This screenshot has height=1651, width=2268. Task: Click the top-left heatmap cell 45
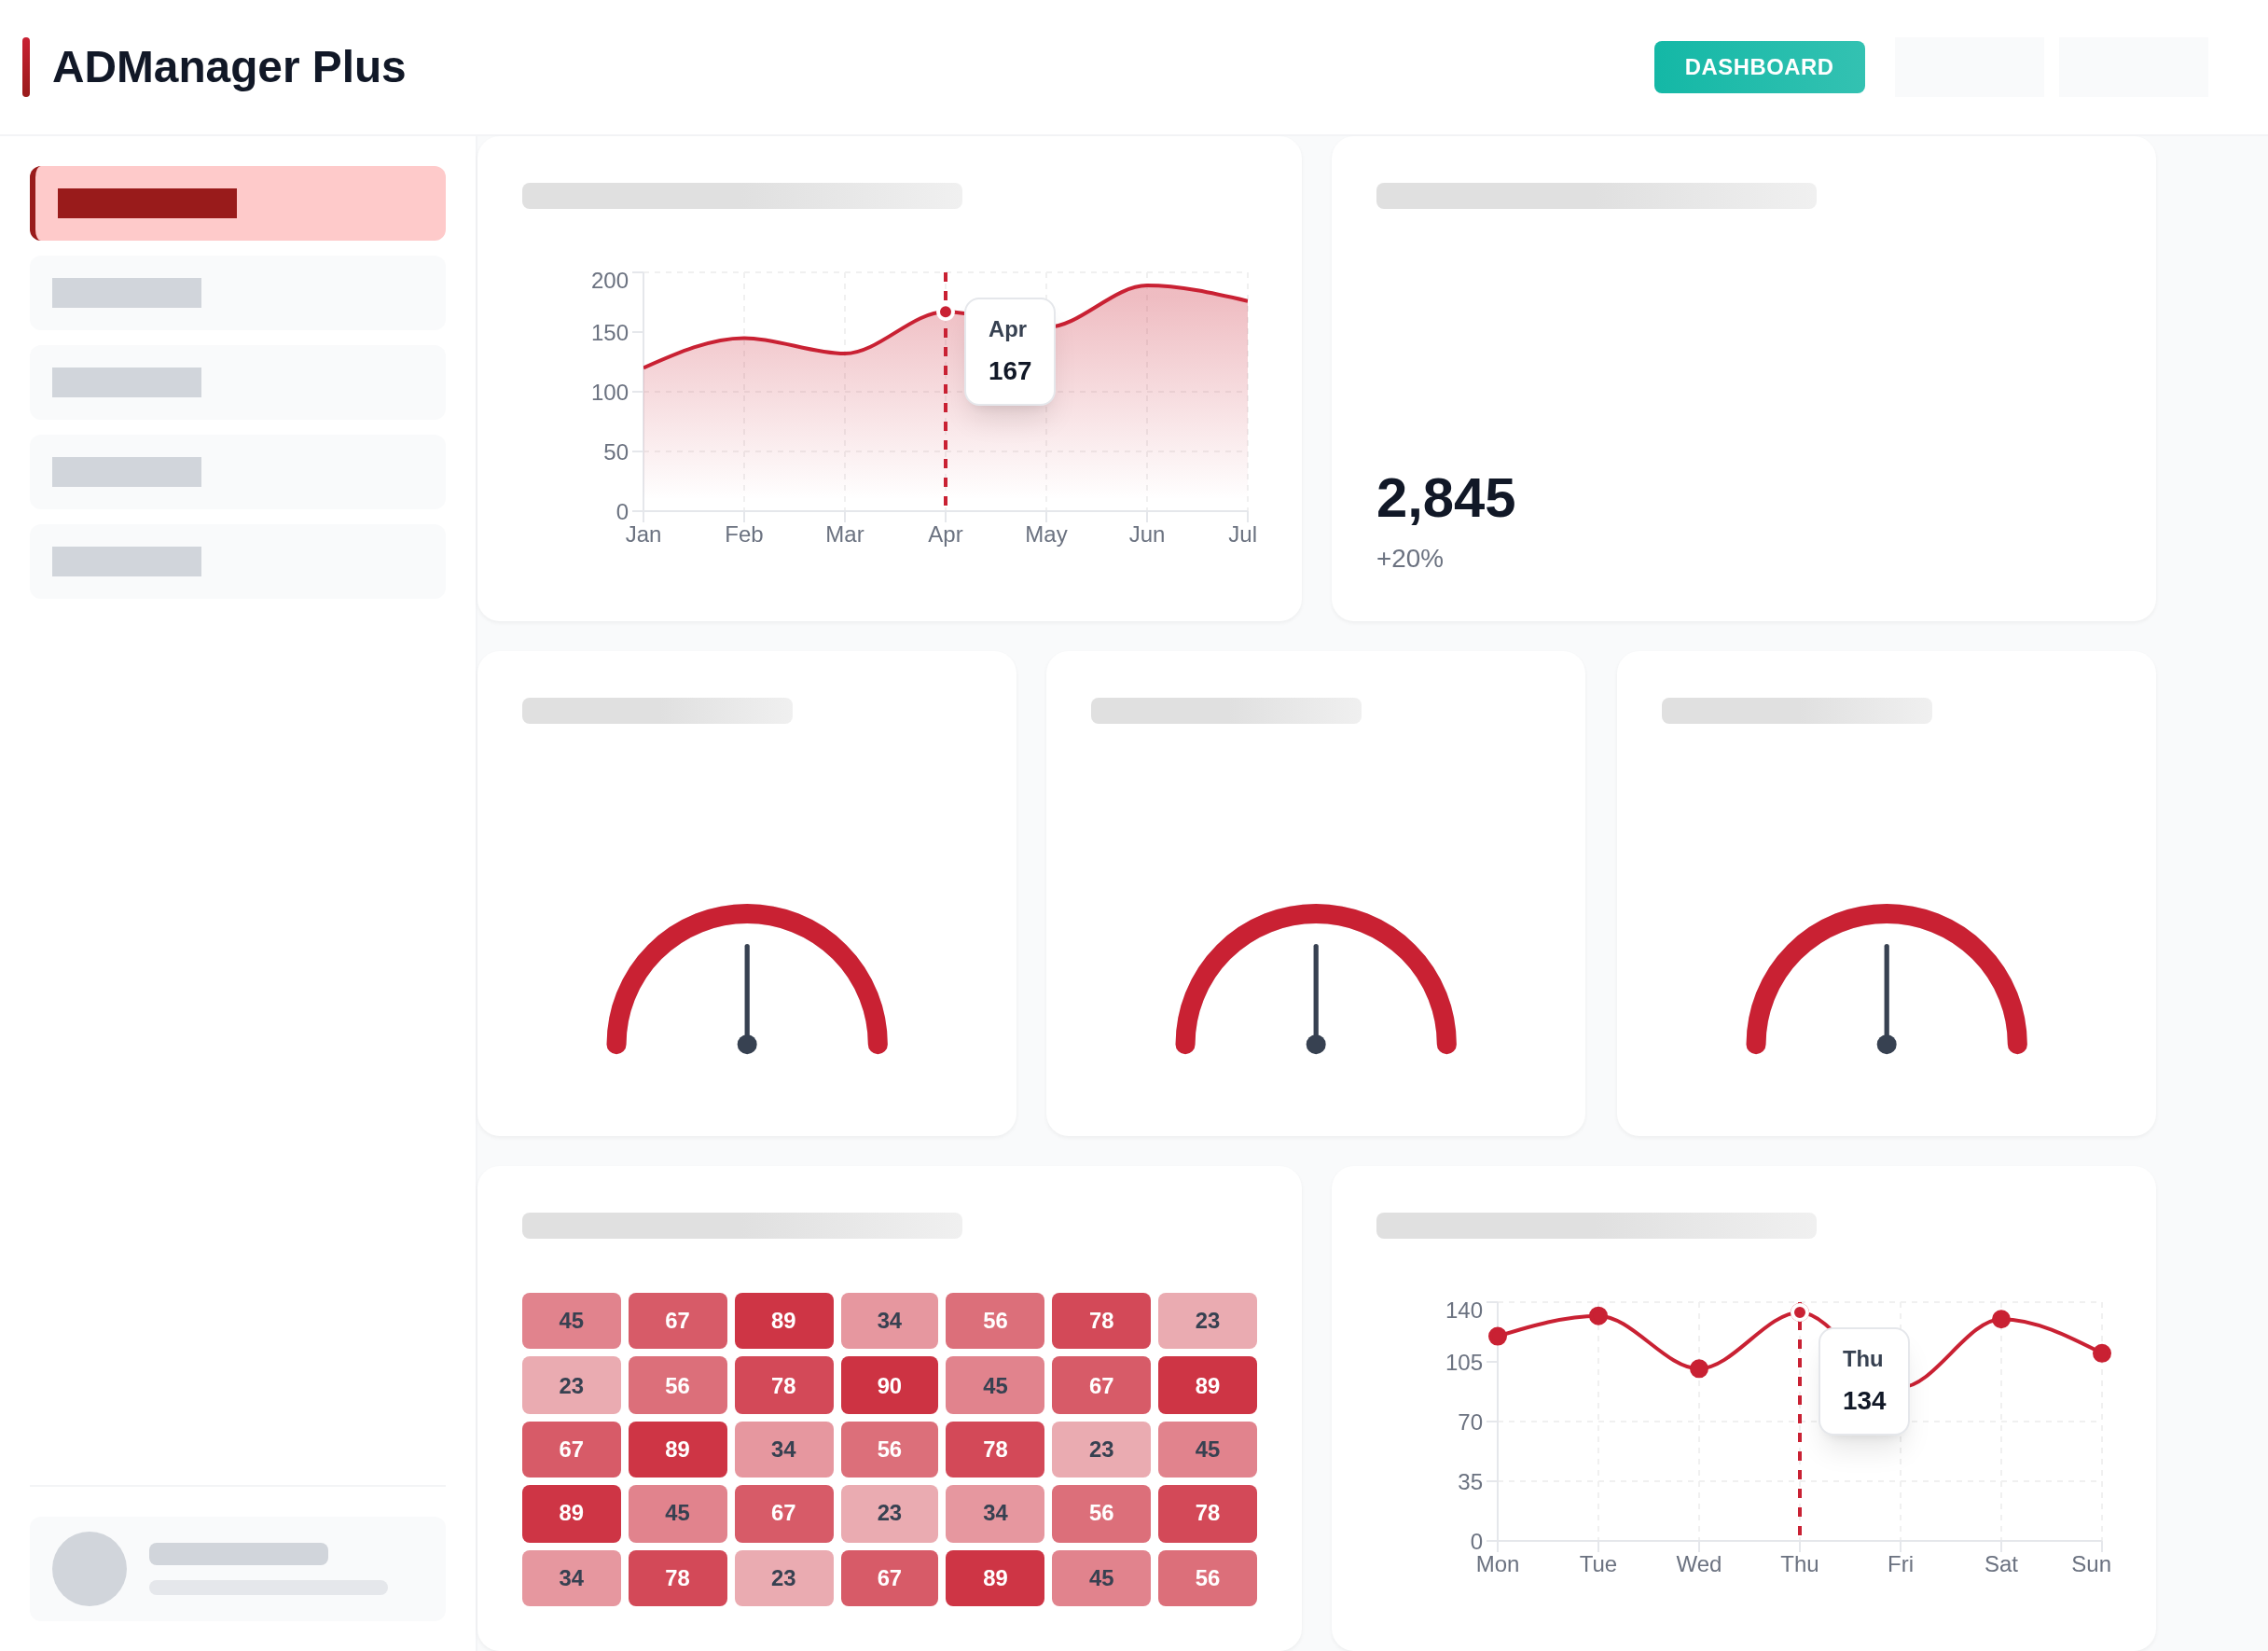(x=571, y=1320)
